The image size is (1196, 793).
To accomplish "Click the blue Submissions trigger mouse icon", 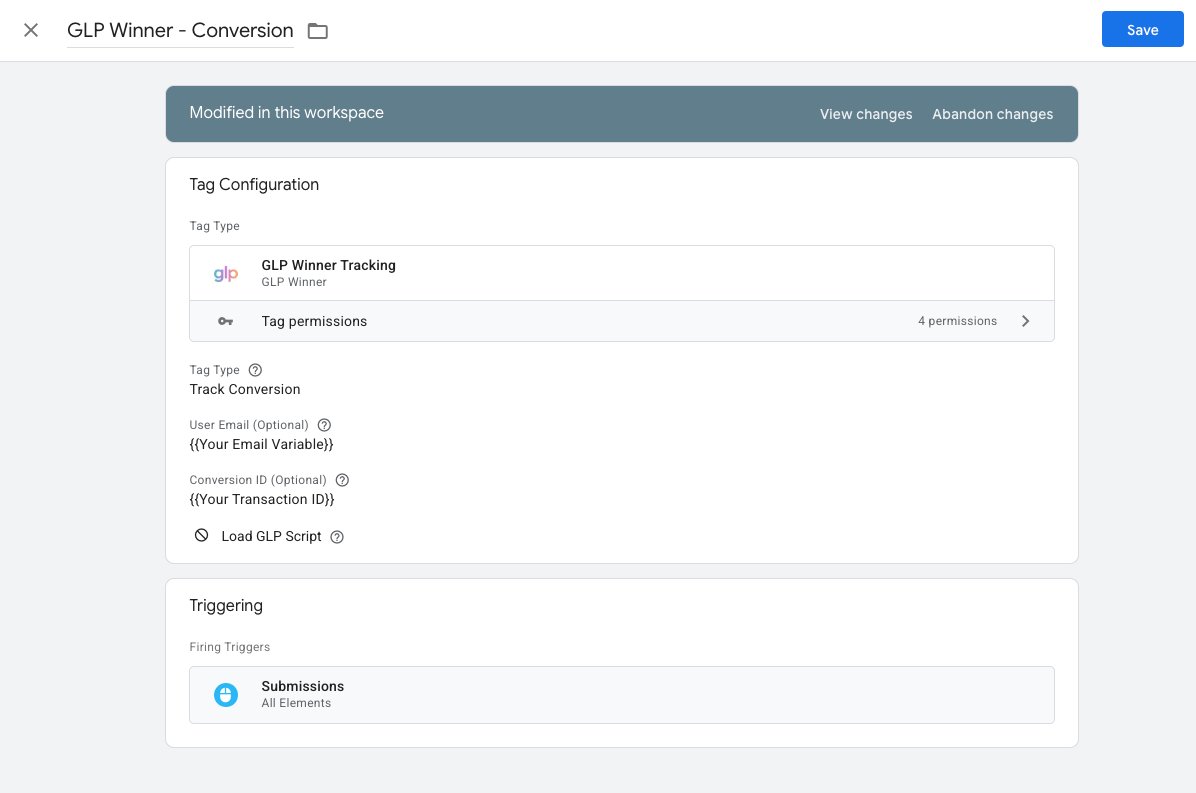I will 226,695.
